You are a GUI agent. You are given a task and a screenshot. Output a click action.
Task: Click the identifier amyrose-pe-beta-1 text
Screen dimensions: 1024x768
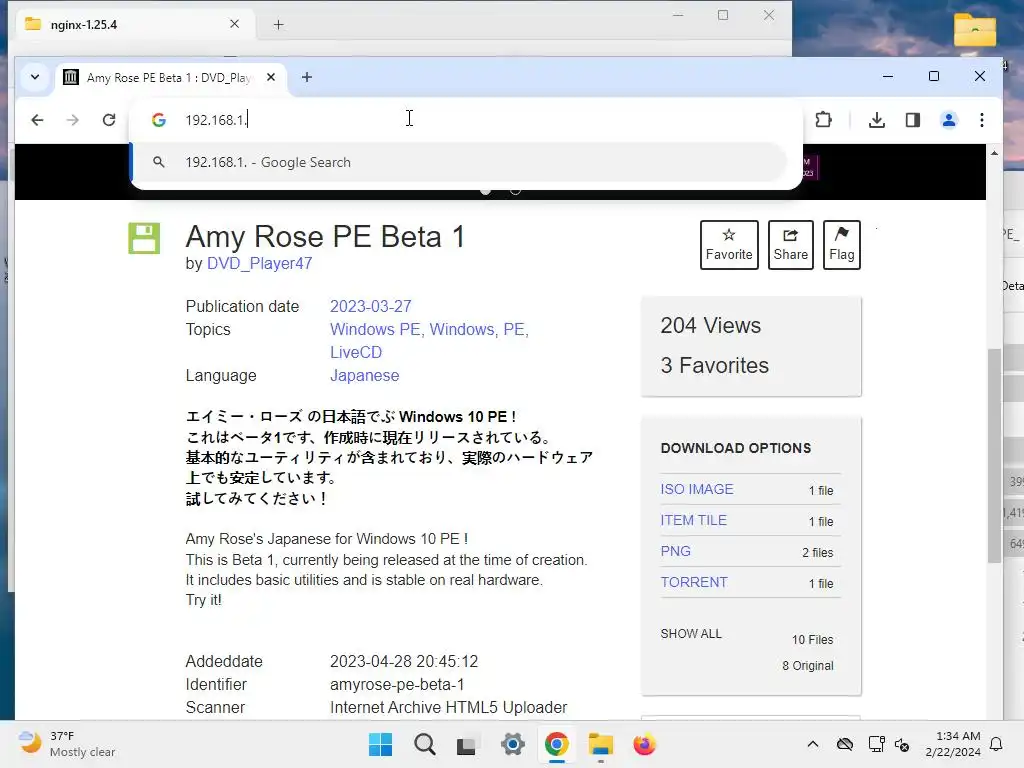[x=397, y=684]
